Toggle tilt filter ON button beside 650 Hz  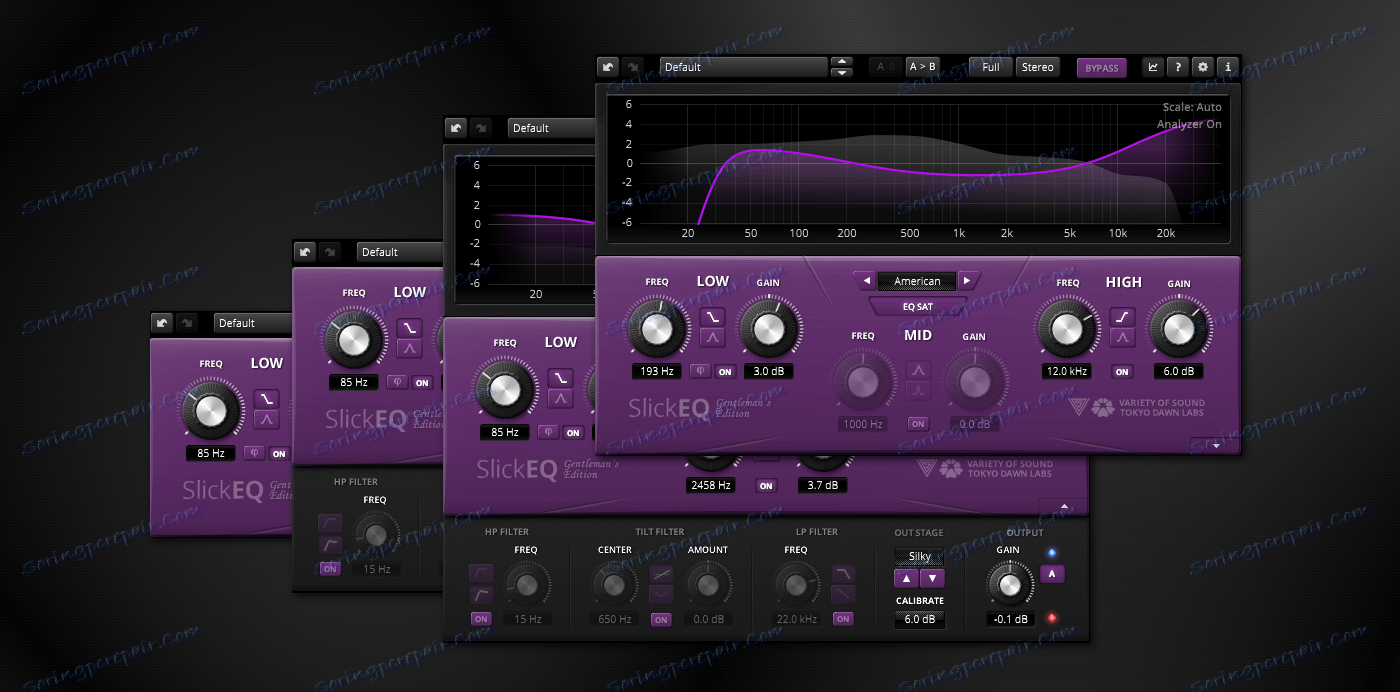[x=661, y=619]
